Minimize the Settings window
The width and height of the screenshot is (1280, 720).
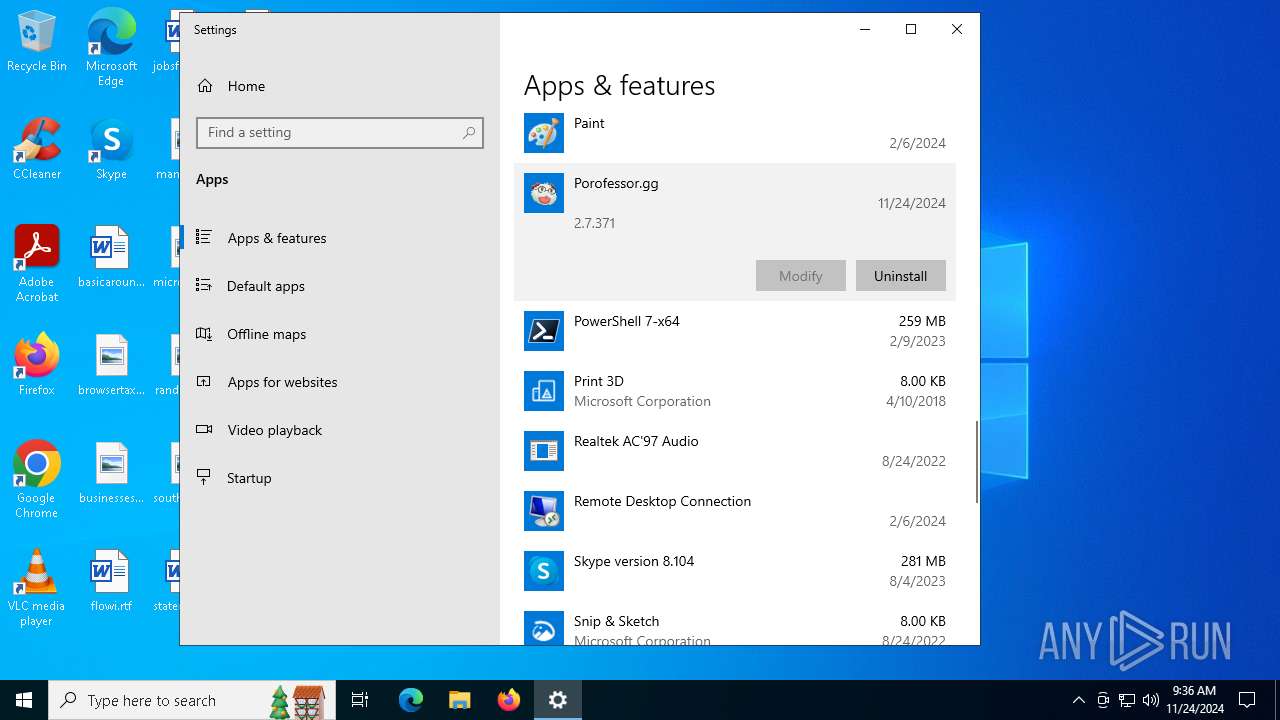click(x=865, y=30)
